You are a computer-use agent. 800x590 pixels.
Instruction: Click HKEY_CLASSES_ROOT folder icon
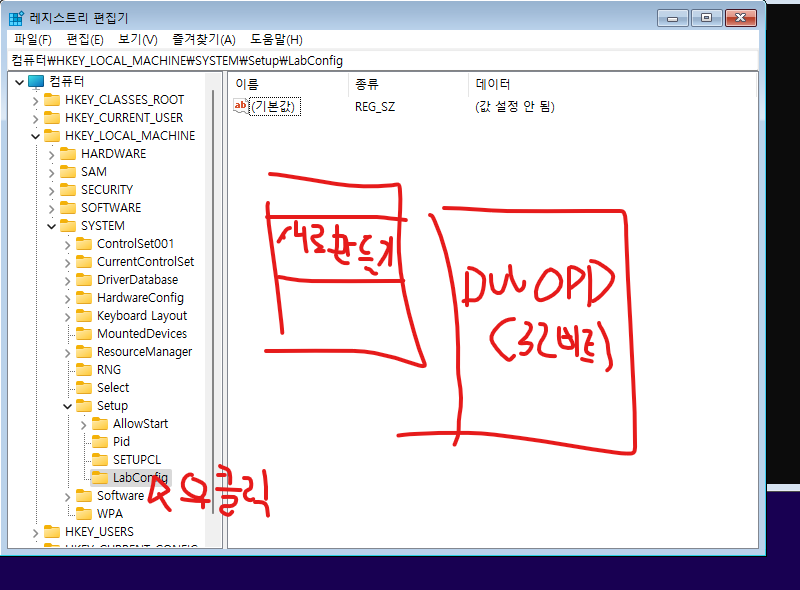point(52,100)
